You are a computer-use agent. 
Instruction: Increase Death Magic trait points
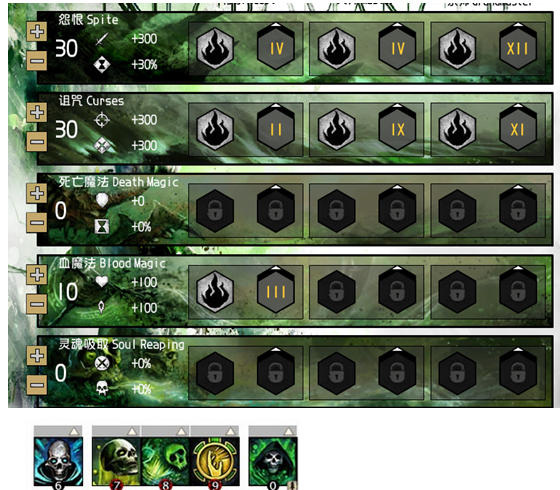(x=37, y=194)
